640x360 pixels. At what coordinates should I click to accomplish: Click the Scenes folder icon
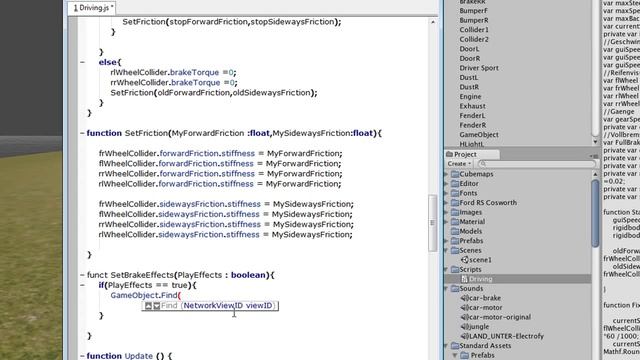coord(455,251)
